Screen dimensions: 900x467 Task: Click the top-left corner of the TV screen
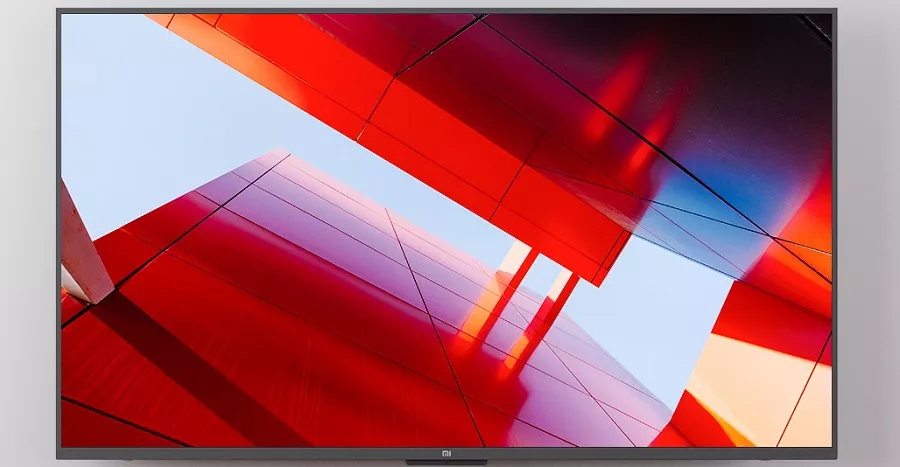tap(65, 18)
